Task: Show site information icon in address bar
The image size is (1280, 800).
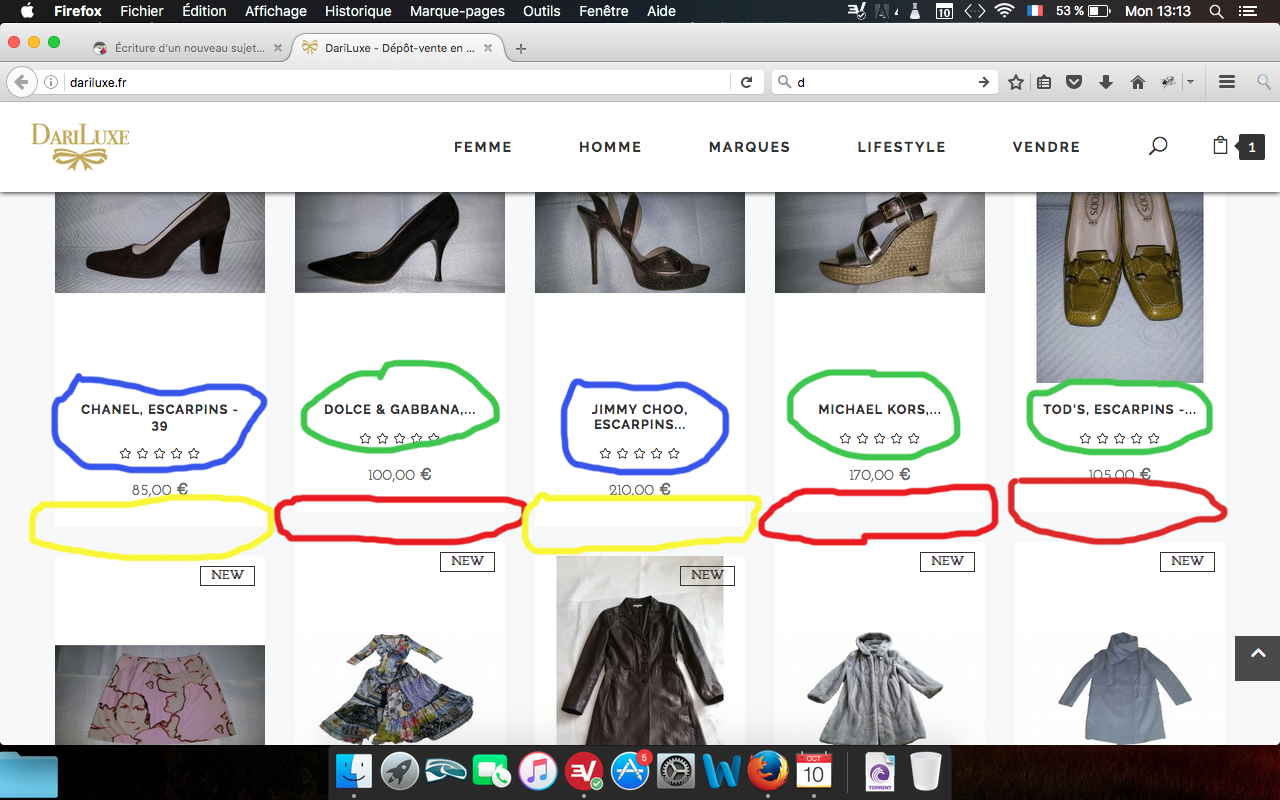Action: point(52,82)
